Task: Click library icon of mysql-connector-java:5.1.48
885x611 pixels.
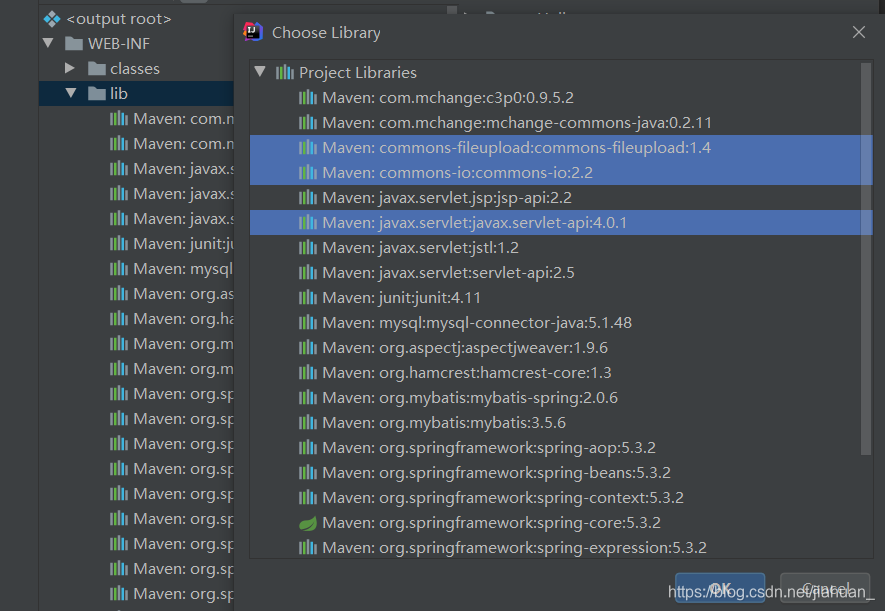Action: click(x=308, y=323)
